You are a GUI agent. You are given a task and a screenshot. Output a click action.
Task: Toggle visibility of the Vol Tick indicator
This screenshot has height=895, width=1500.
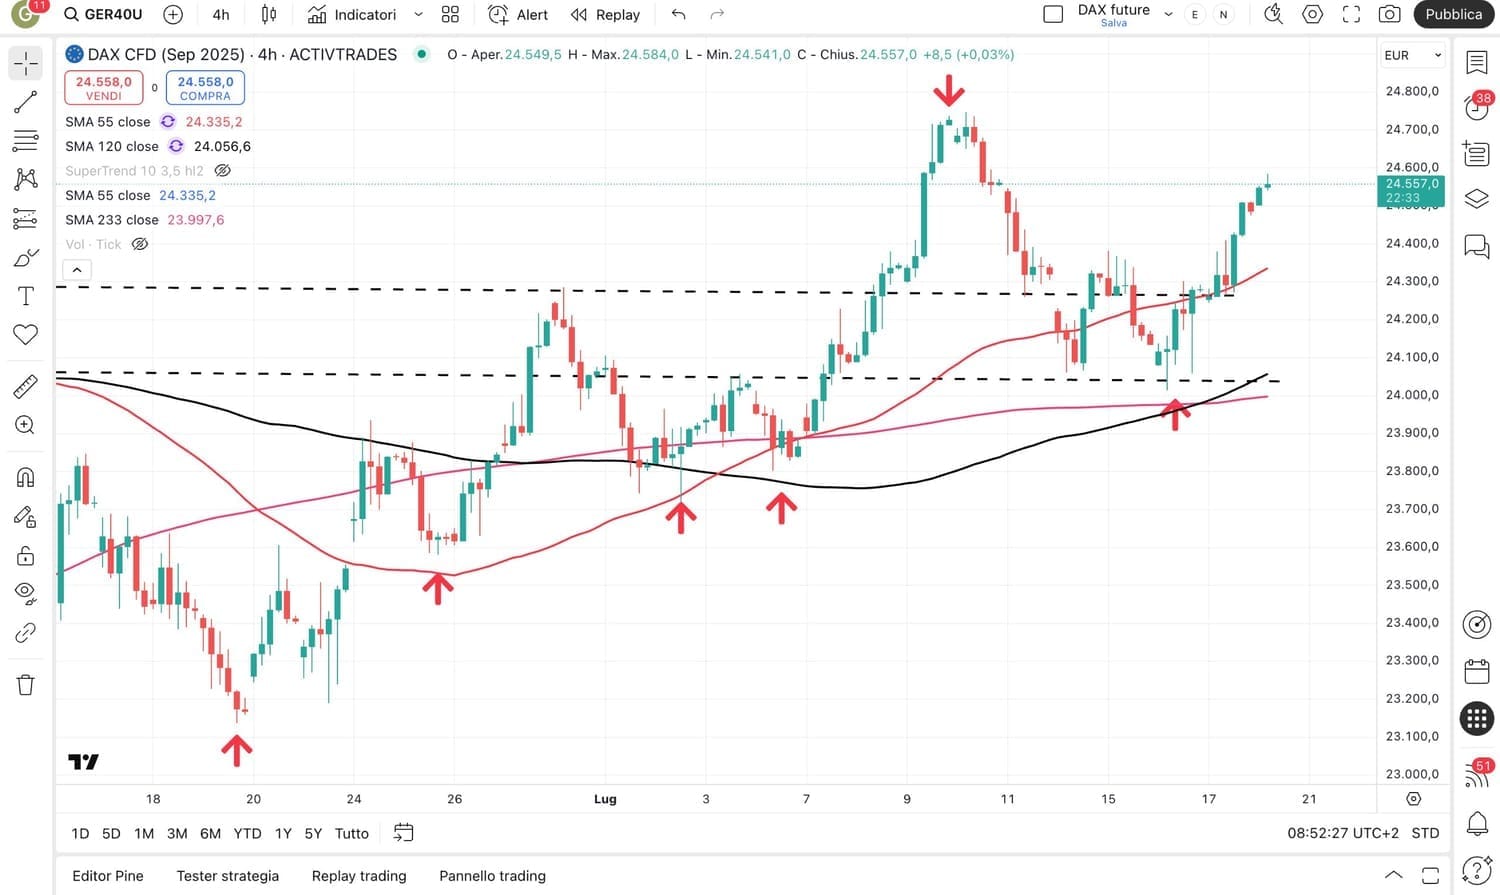(140, 244)
